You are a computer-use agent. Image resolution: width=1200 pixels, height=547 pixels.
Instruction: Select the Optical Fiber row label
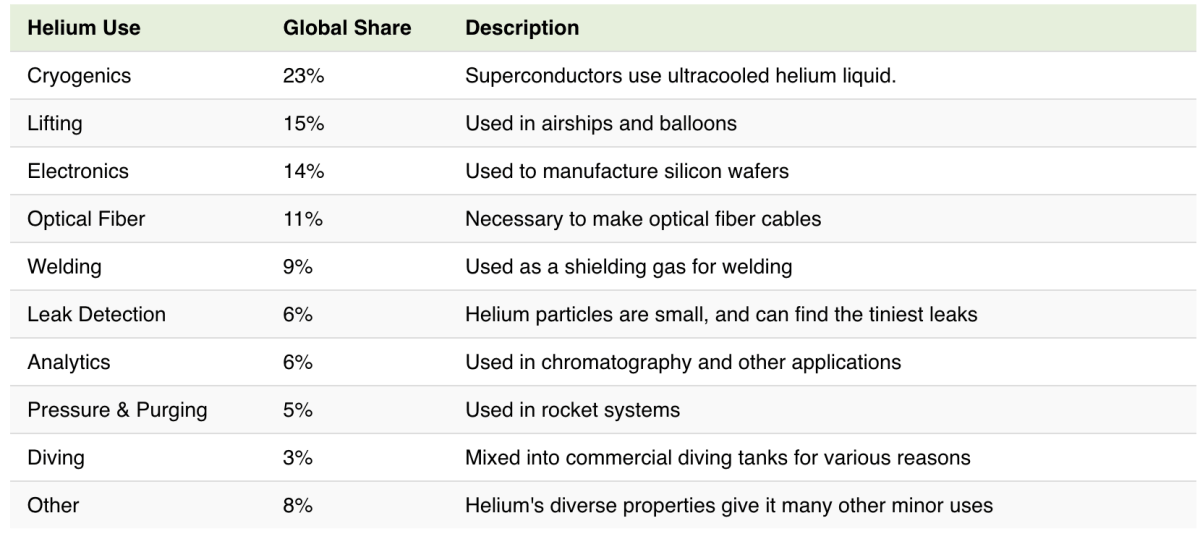[86, 219]
